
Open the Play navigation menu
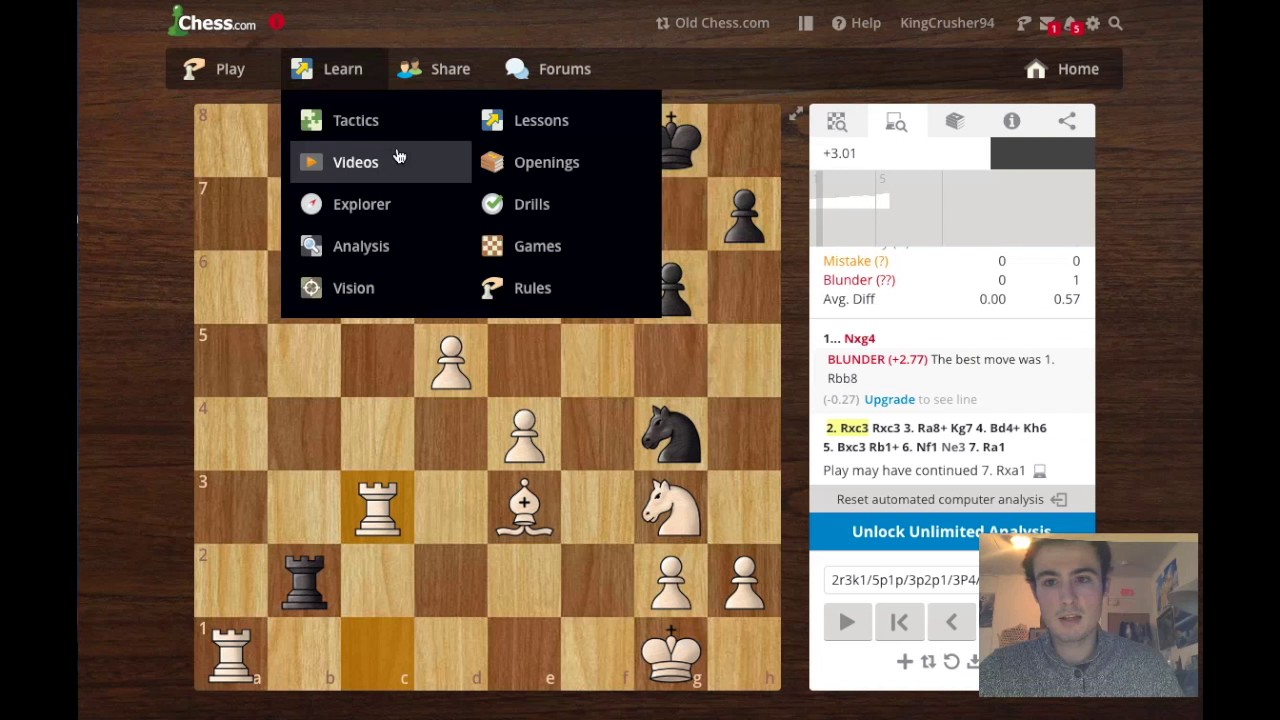point(214,69)
